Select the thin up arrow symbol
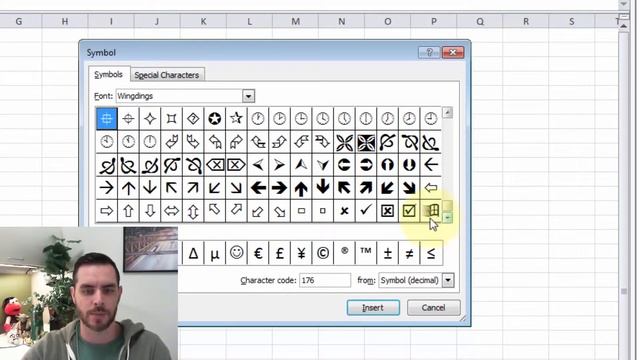 (x=128, y=188)
